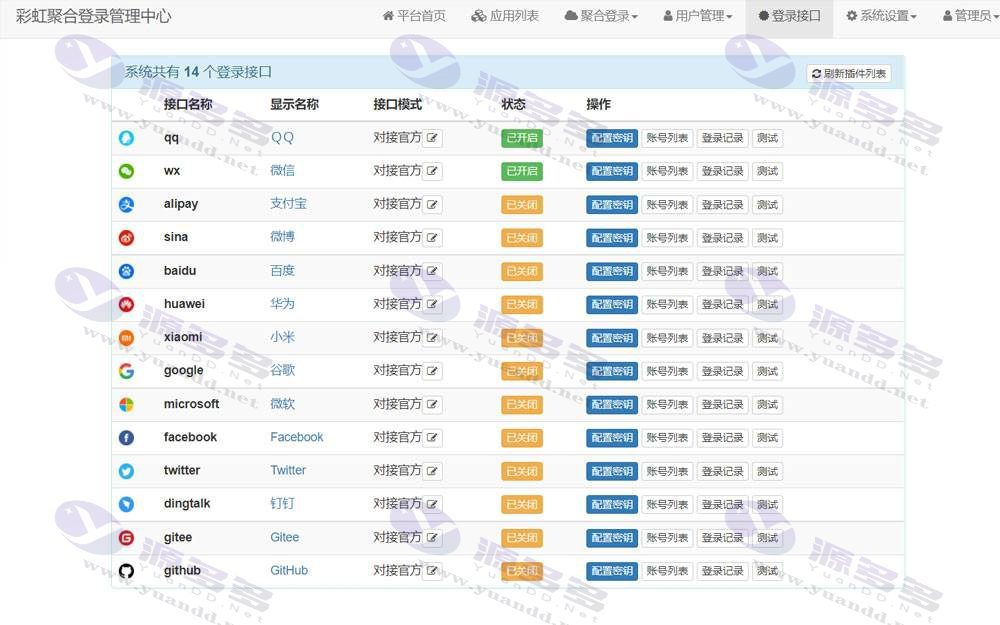Viewport: 1000px width, 625px height.
Task: Toggle the 已开启 status for wx
Action: (522, 171)
